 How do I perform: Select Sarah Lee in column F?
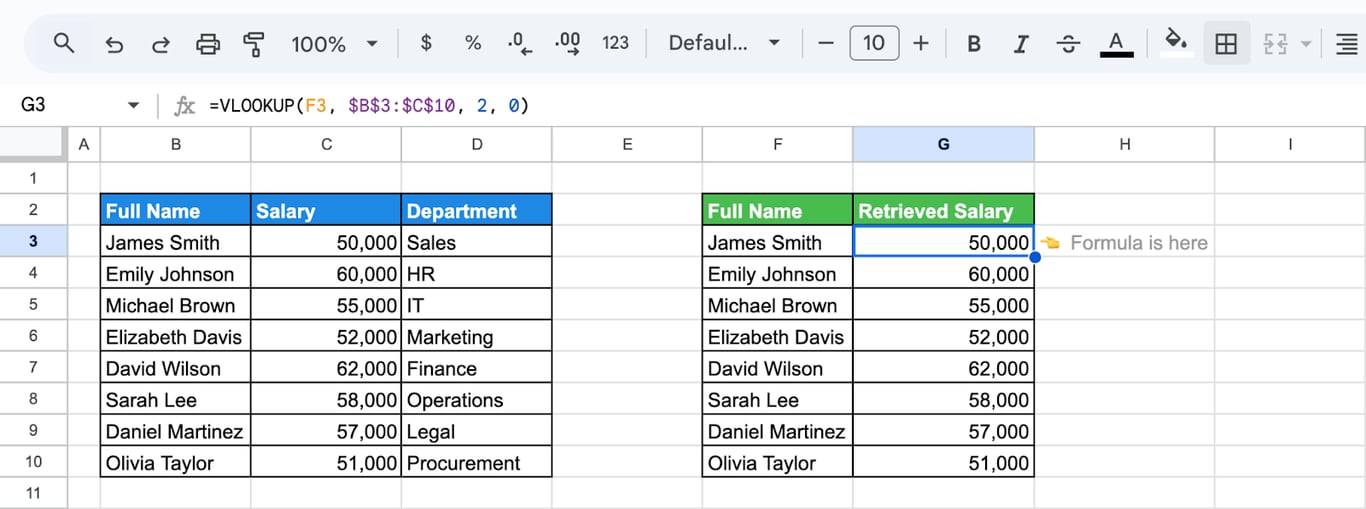(x=778, y=399)
